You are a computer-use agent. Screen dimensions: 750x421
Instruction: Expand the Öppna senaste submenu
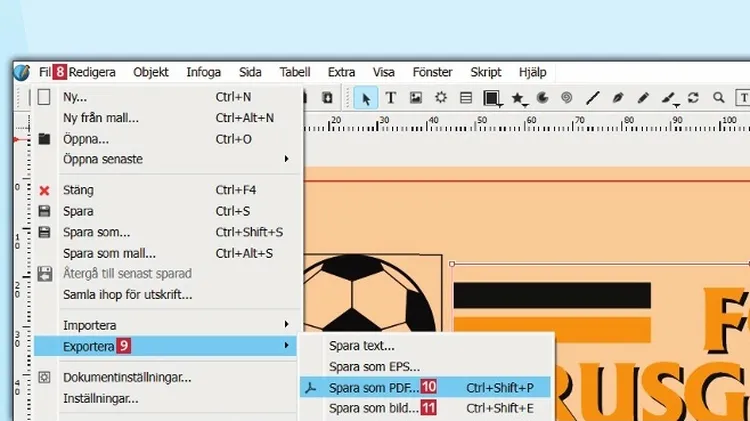(x=286, y=159)
